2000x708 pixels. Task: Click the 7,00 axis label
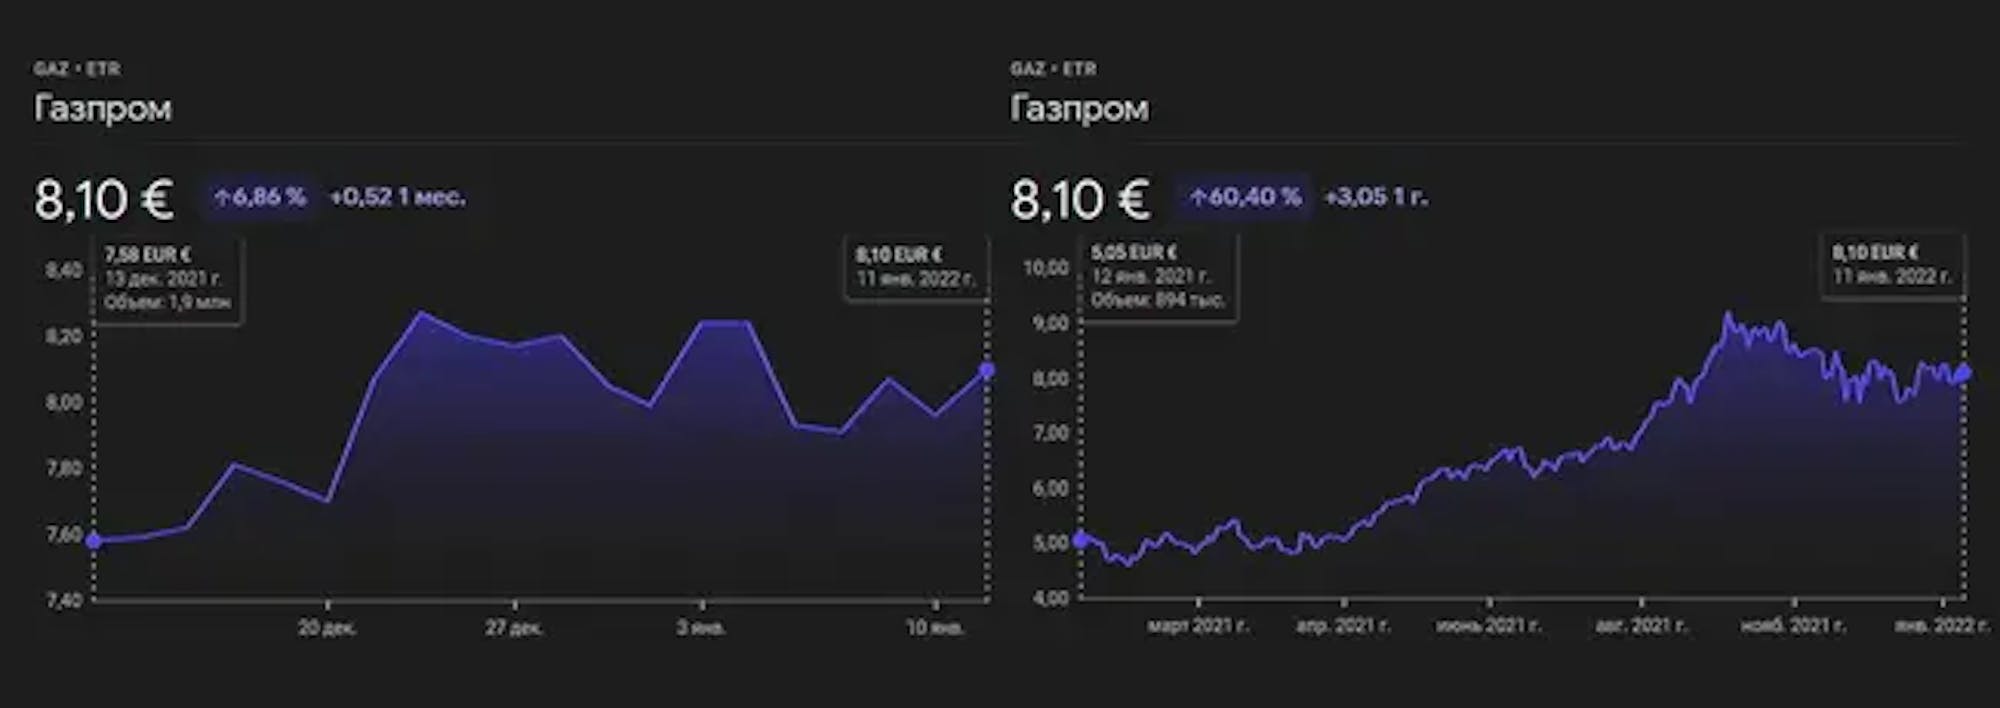point(1051,433)
